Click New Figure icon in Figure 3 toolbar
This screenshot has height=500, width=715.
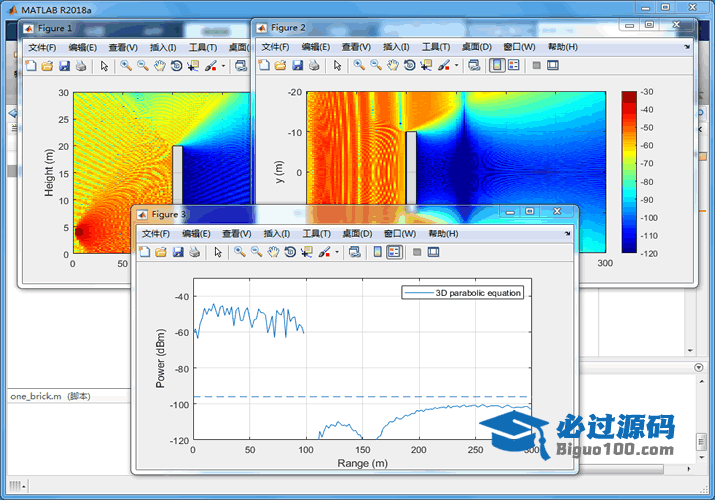[x=145, y=252]
